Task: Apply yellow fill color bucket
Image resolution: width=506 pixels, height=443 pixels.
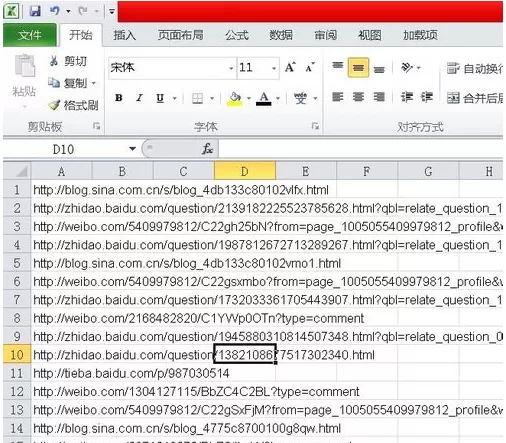Action: pos(235,99)
